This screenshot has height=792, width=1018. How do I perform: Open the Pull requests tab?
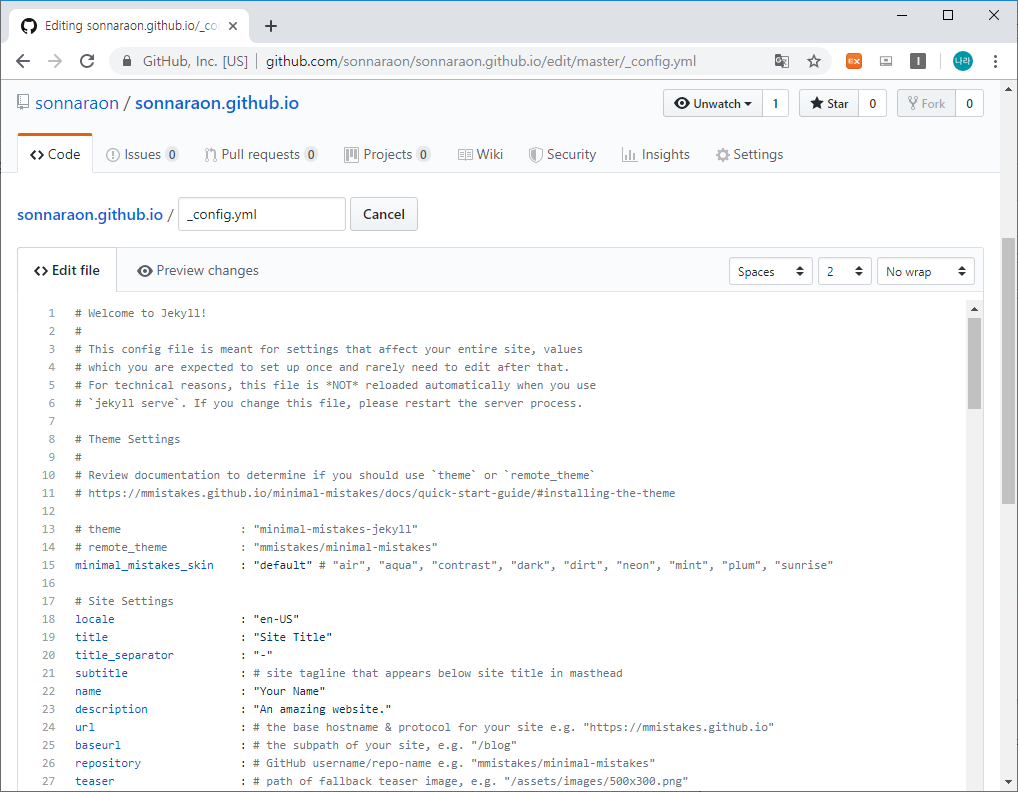tap(260, 155)
